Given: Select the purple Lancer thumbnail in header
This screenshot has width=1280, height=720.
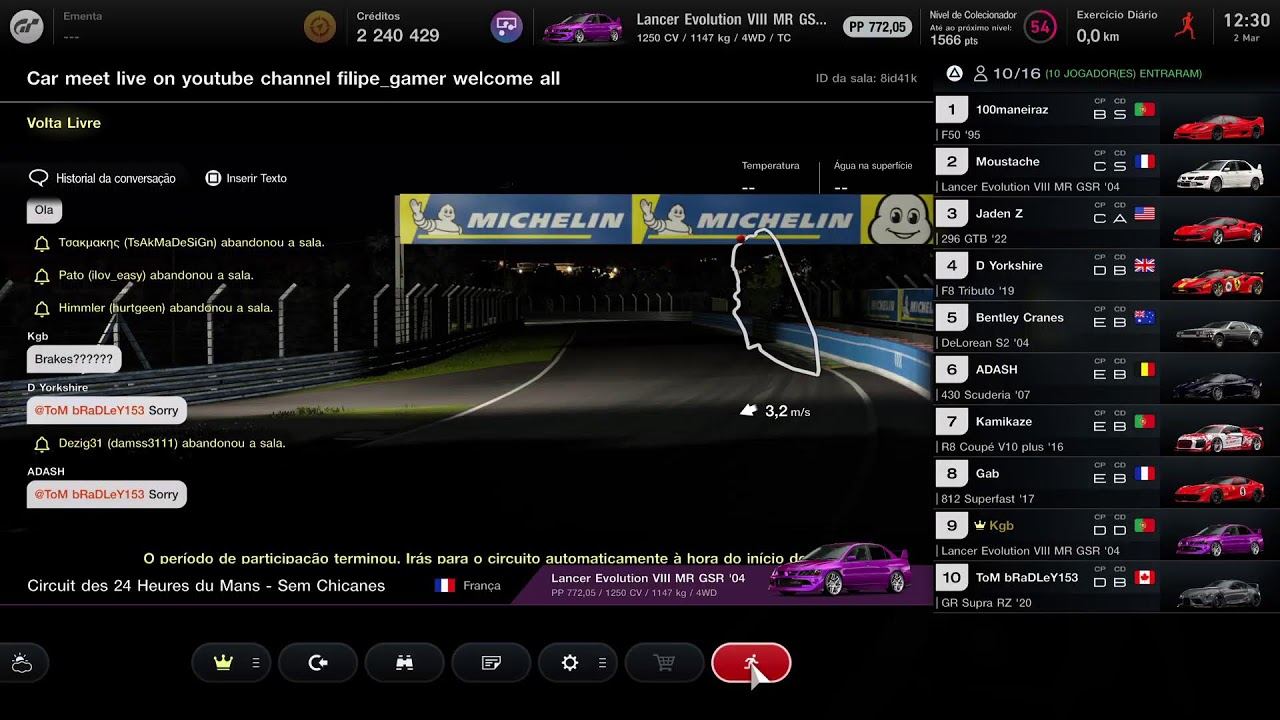Looking at the screenshot, I should pos(582,28).
